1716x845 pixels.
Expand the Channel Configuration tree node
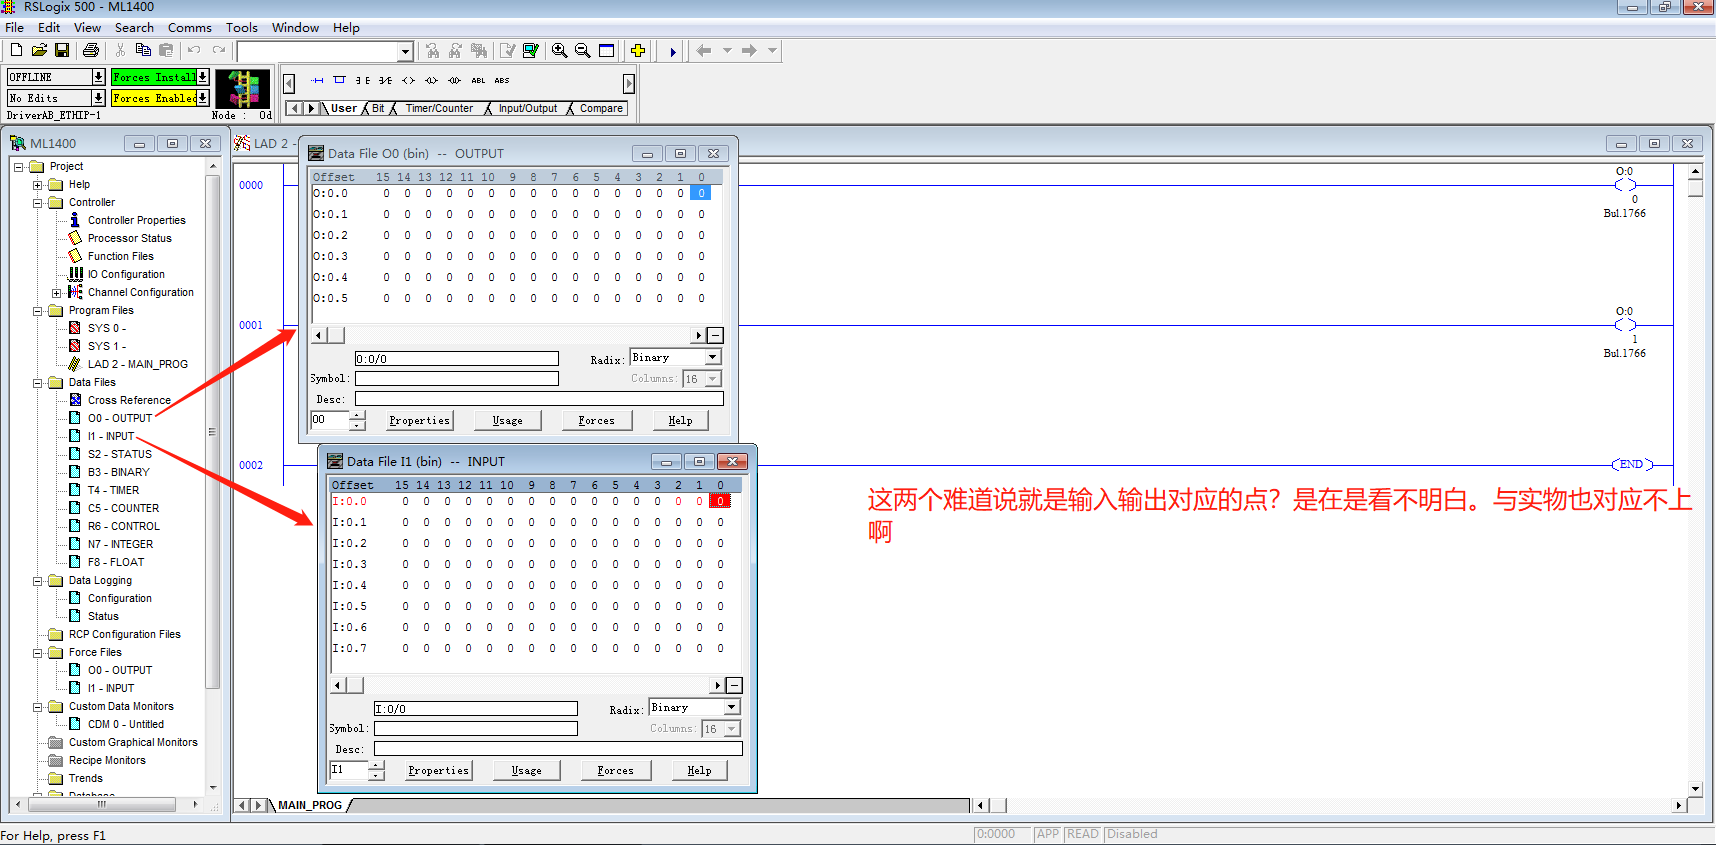pyautogui.click(x=56, y=293)
